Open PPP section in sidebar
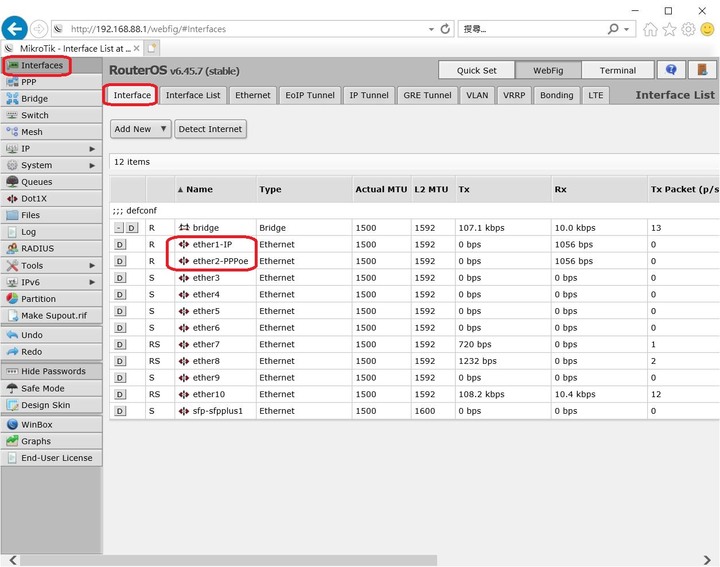This screenshot has width=720, height=567. [51, 82]
